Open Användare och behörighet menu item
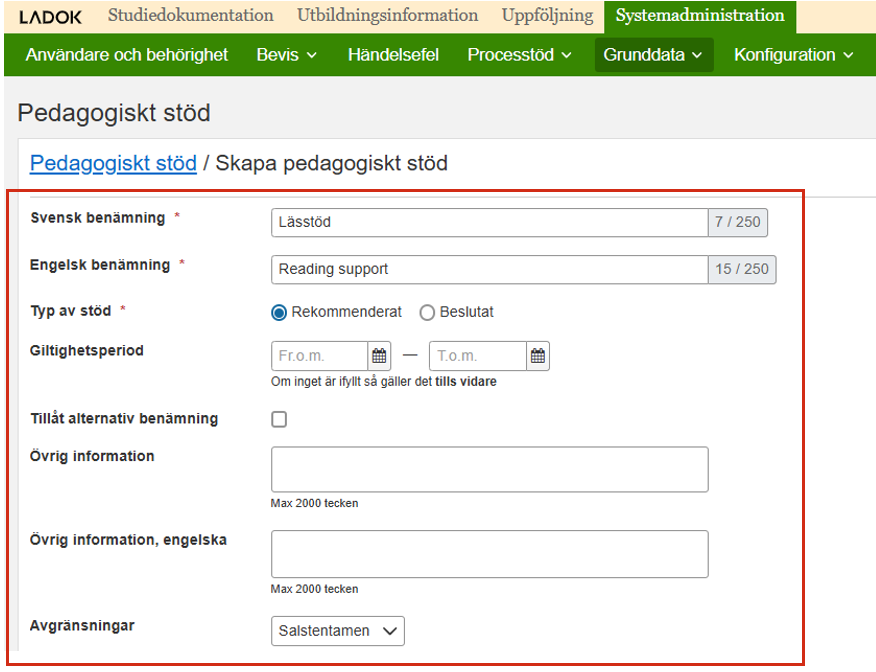 (x=127, y=55)
